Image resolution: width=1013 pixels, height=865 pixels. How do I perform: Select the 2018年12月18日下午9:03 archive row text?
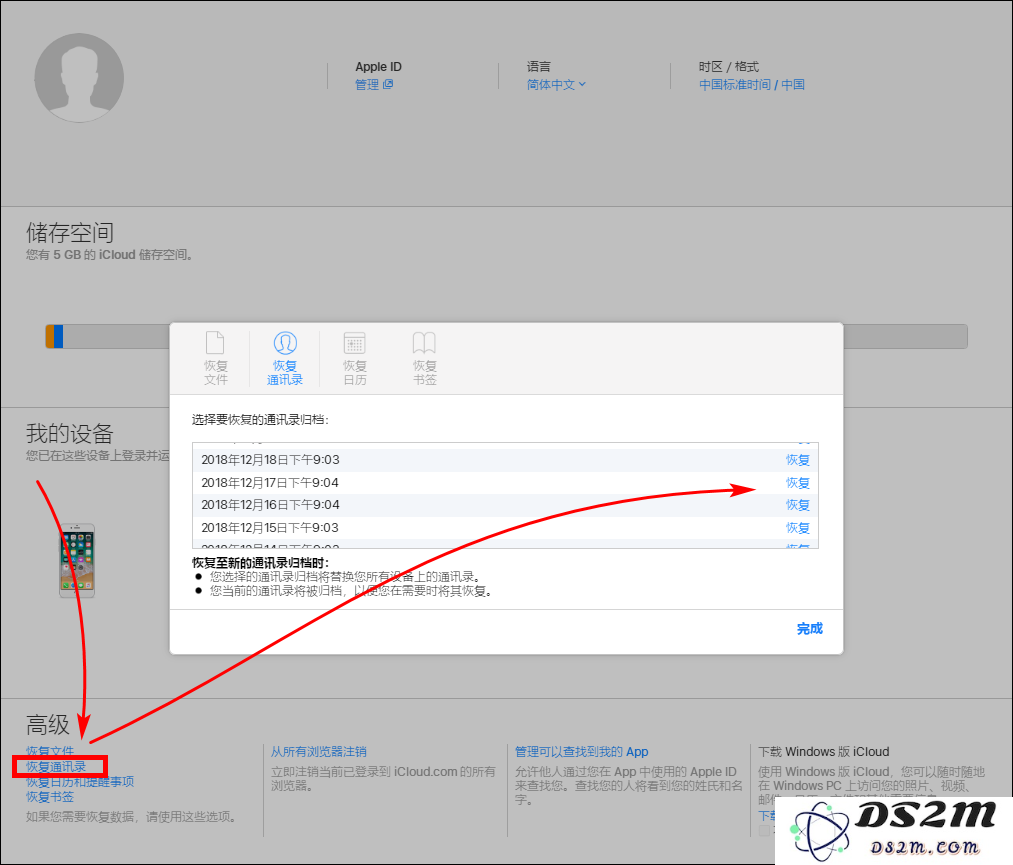click(270, 460)
